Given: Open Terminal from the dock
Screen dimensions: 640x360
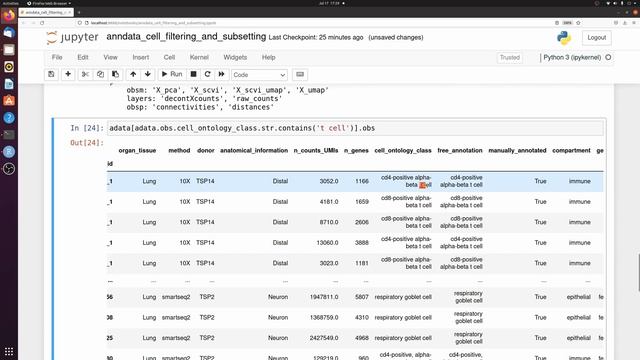Looking at the screenshot, I should pyautogui.click(x=9, y=135).
